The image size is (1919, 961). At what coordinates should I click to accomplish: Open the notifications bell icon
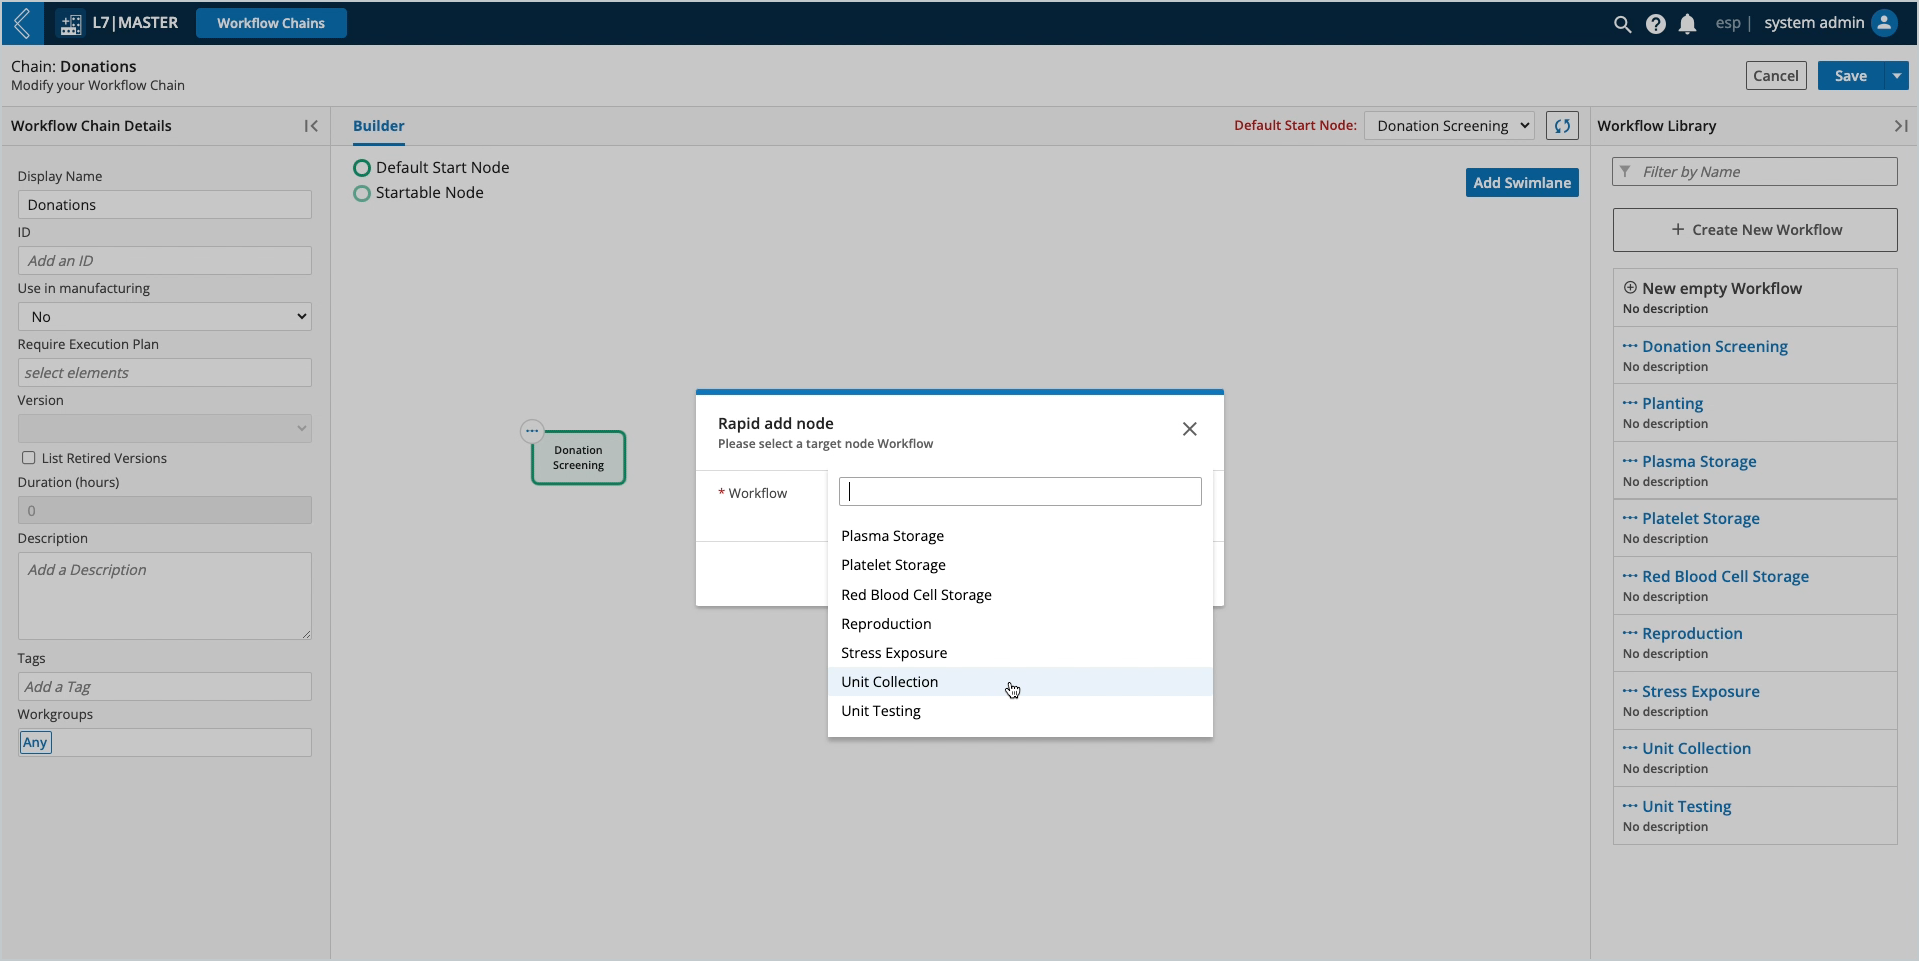pyautogui.click(x=1687, y=24)
